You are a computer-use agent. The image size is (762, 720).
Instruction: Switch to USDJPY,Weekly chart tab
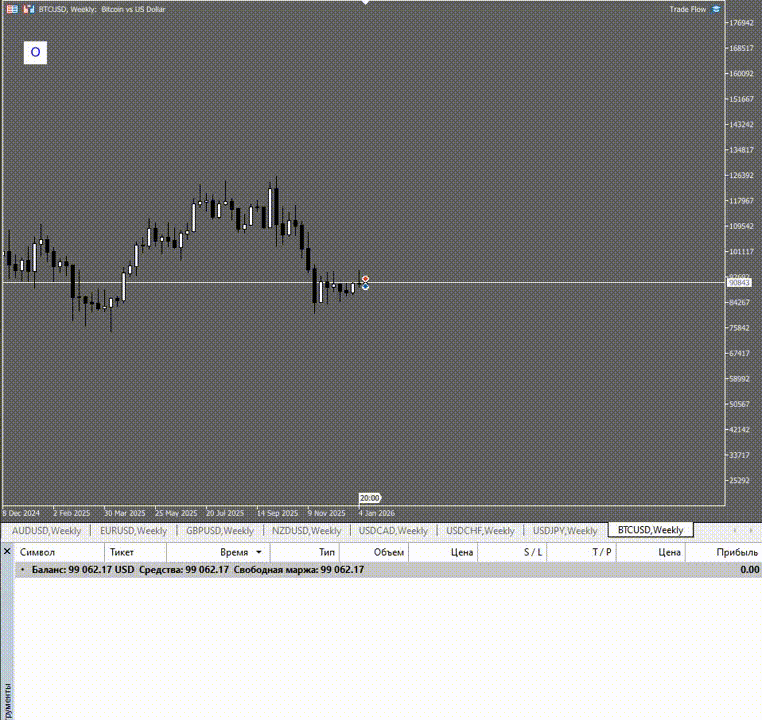(565, 531)
